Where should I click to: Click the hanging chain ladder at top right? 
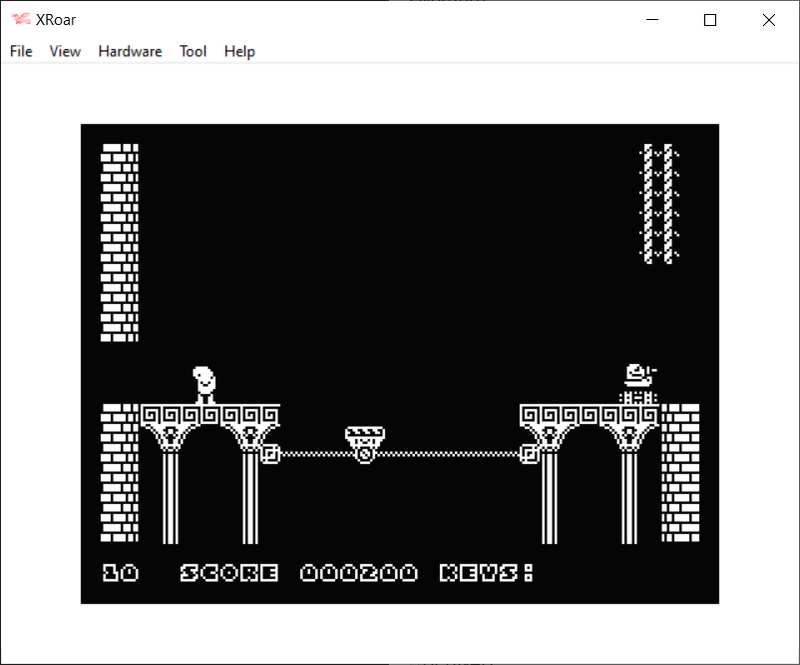tap(659, 204)
